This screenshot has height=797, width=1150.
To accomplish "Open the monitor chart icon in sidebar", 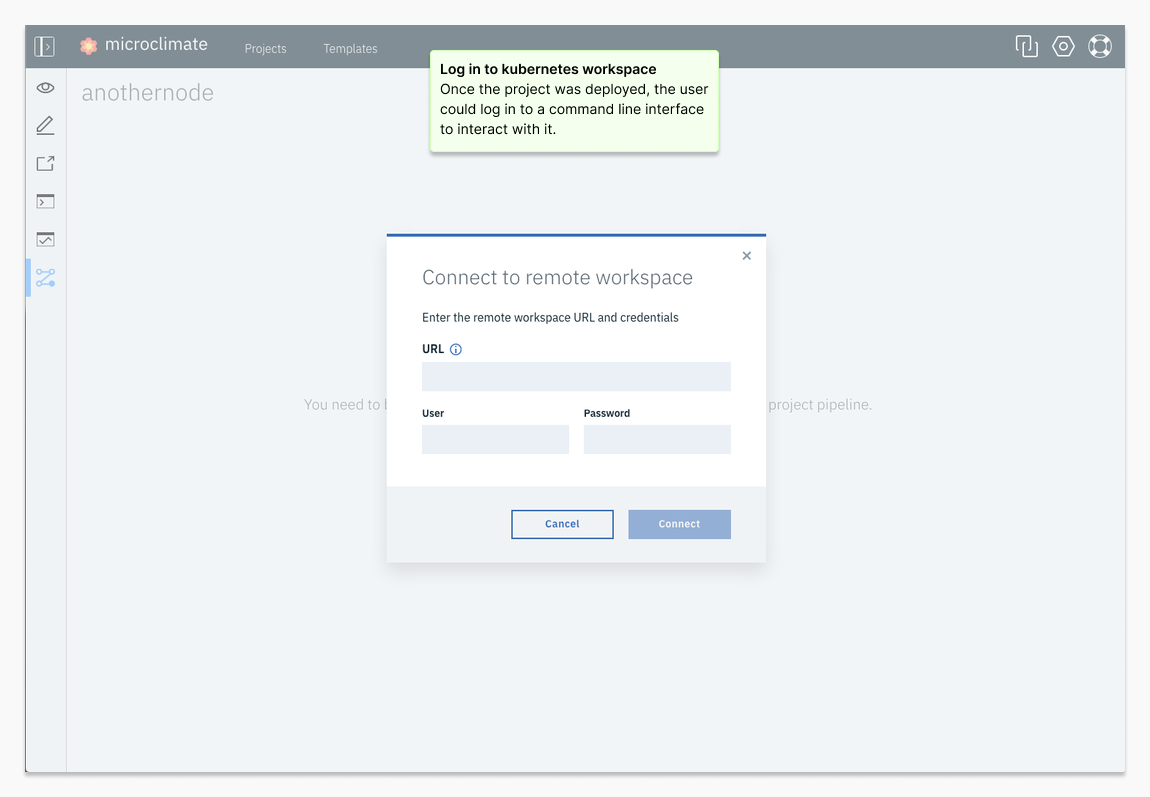I will coord(45,240).
